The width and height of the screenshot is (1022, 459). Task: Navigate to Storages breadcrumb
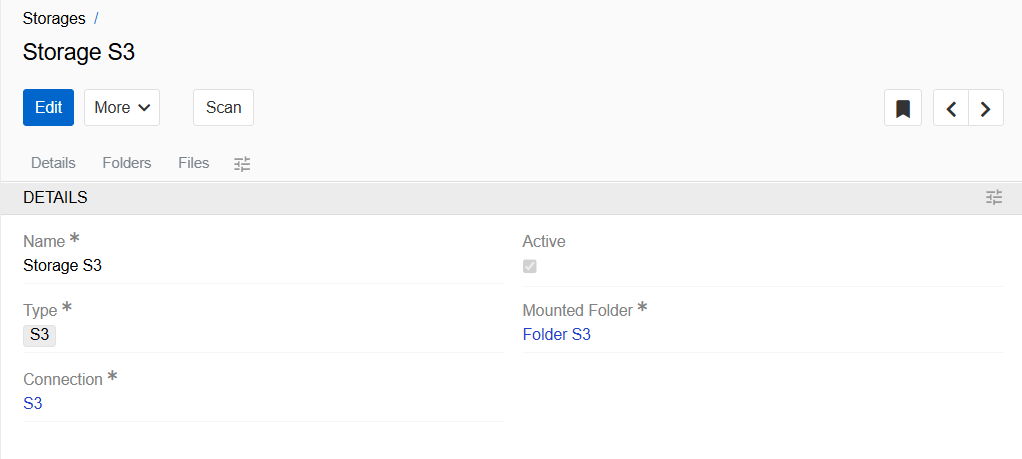pos(54,19)
